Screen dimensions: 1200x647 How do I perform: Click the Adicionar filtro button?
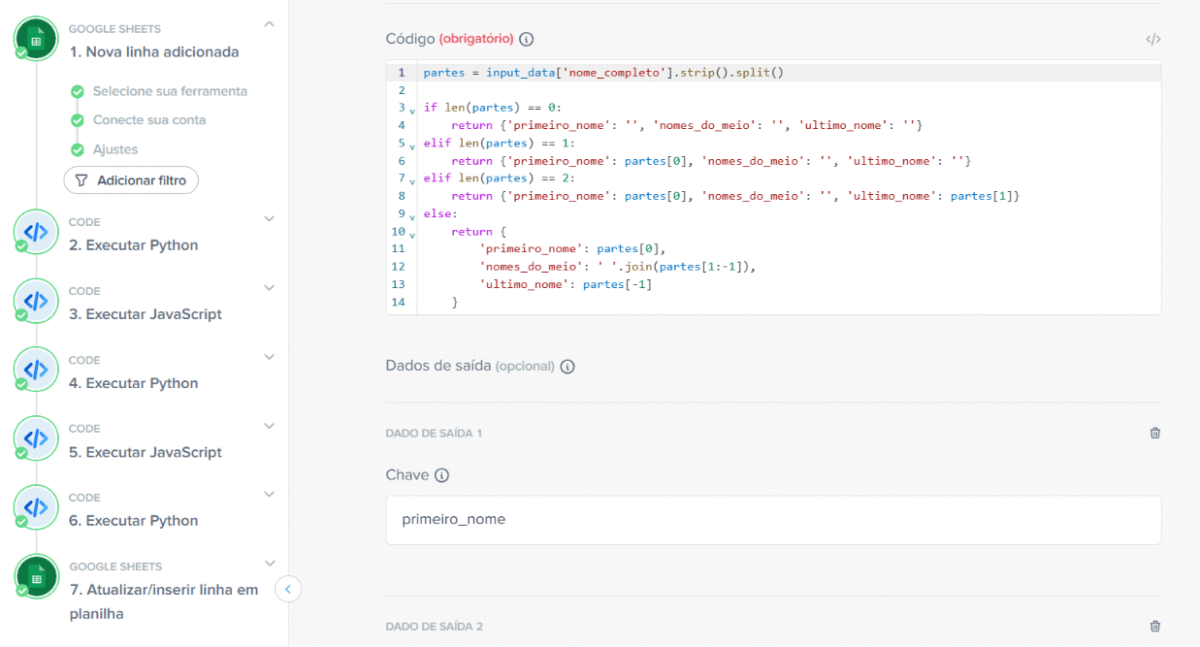click(131, 181)
